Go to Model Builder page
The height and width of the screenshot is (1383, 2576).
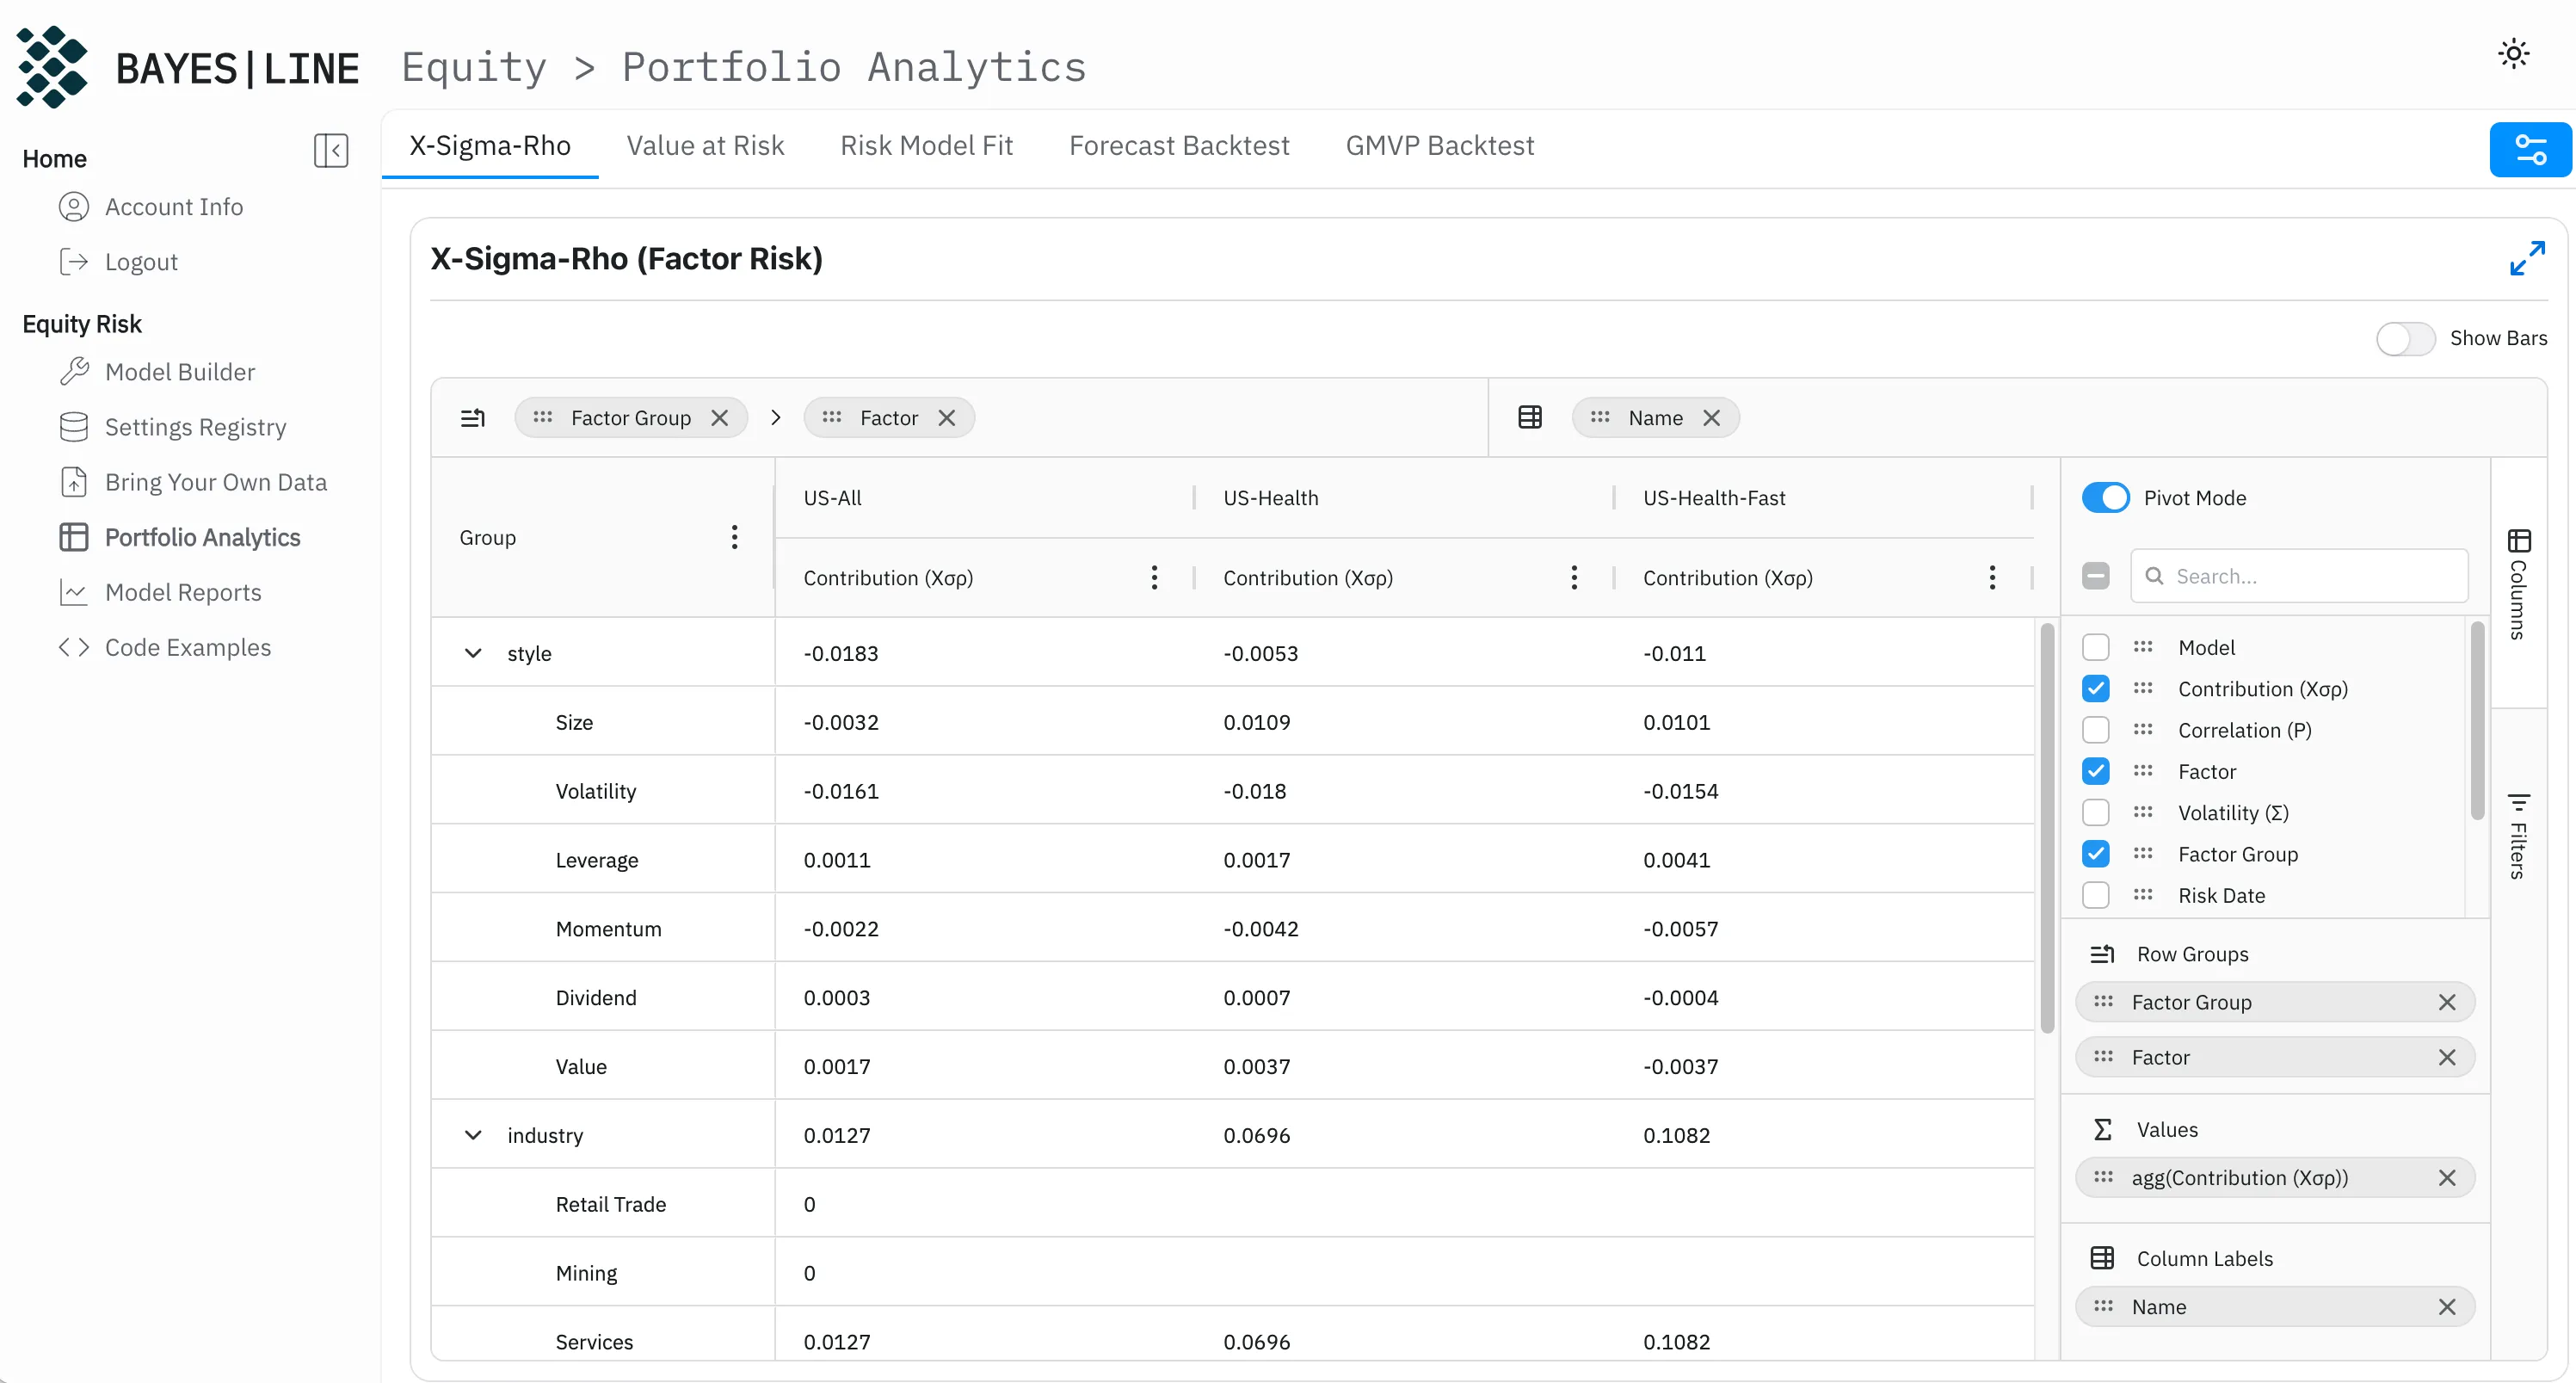pos(180,372)
